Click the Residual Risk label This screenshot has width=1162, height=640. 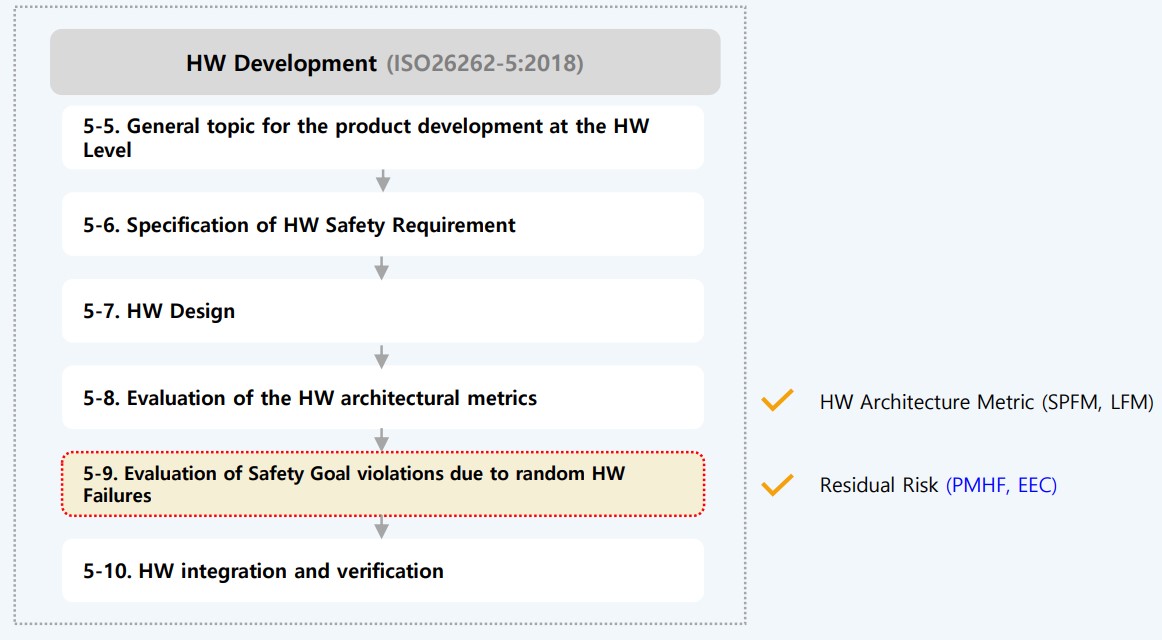879,485
